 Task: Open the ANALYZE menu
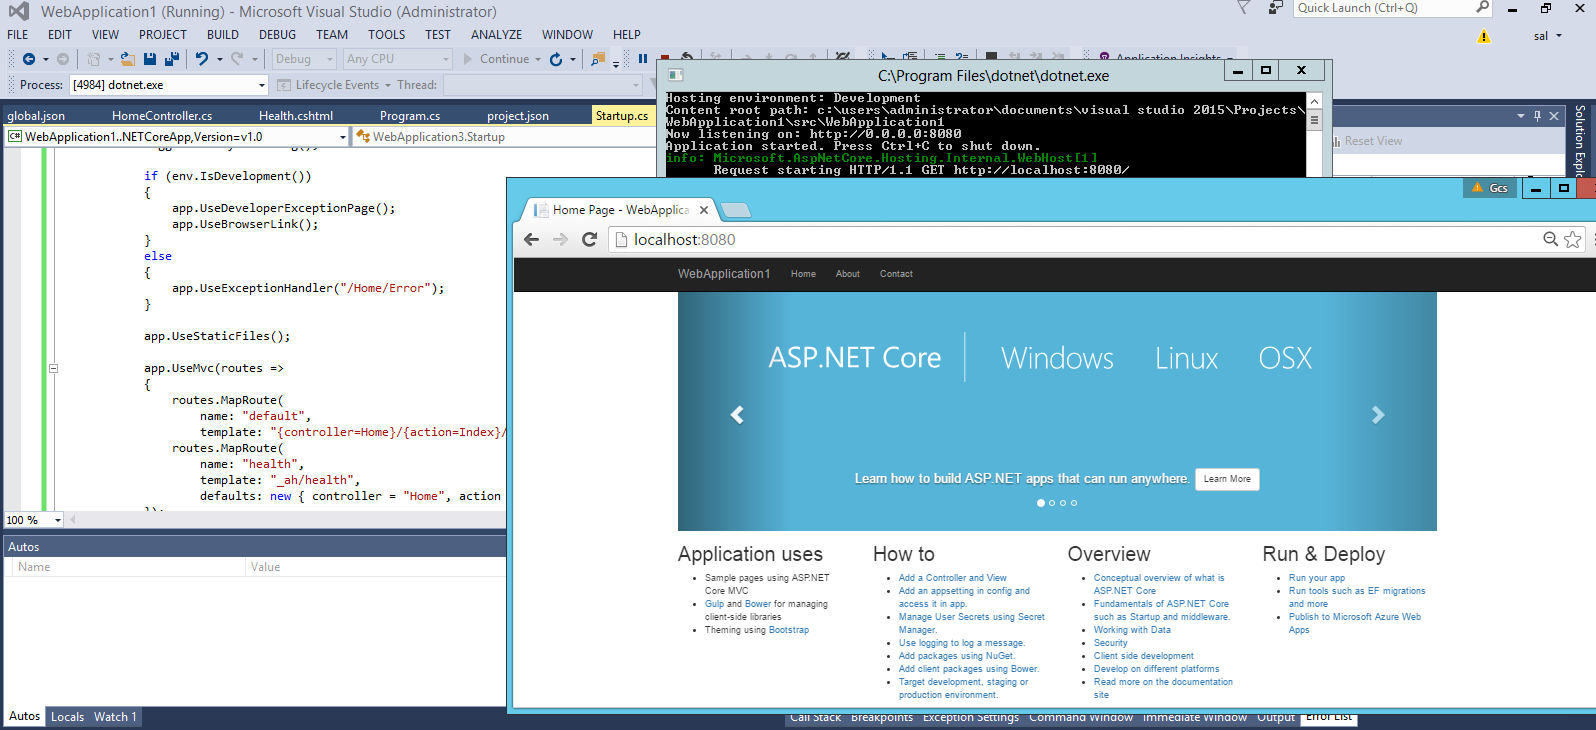pos(497,34)
